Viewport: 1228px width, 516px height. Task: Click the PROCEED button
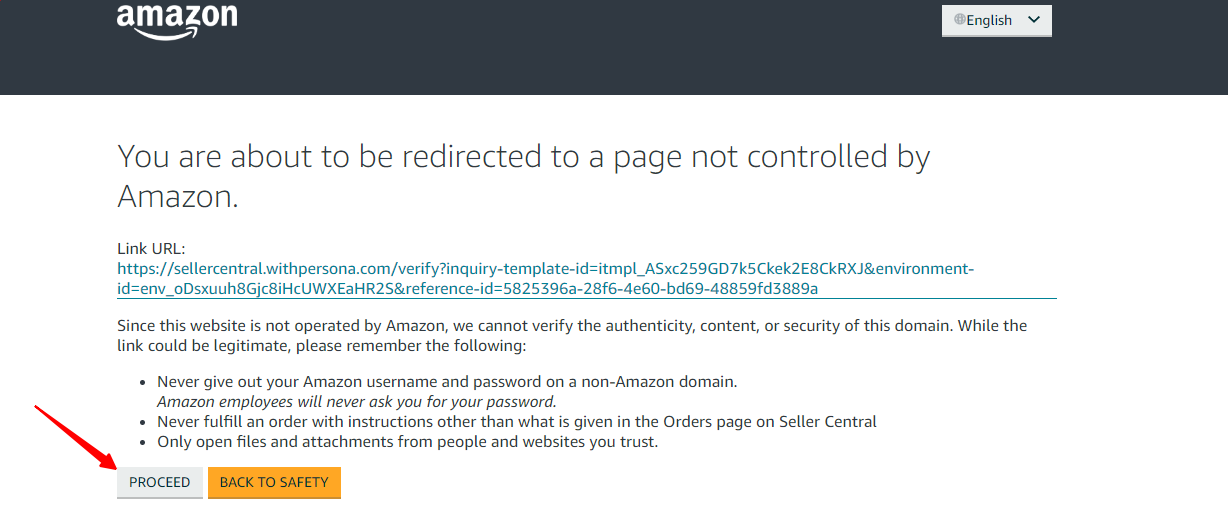(160, 482)
